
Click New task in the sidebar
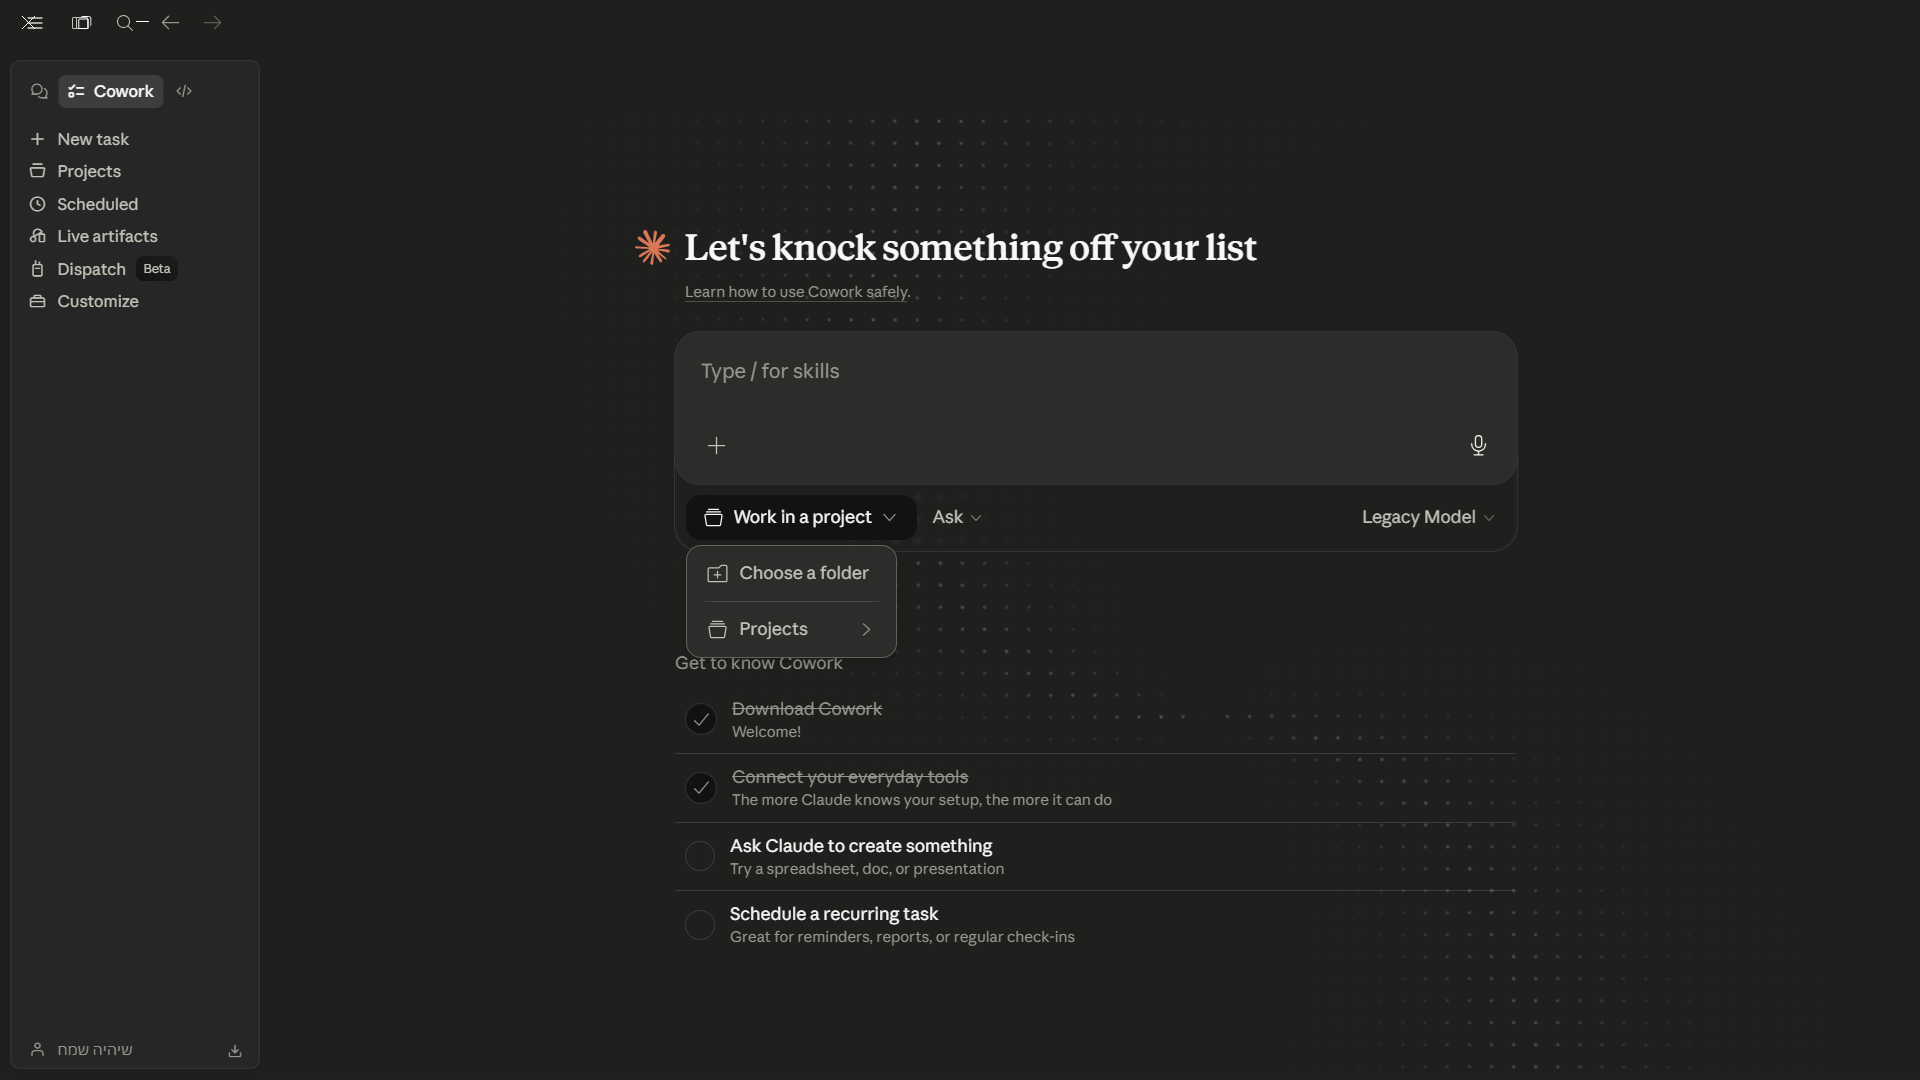92,139
